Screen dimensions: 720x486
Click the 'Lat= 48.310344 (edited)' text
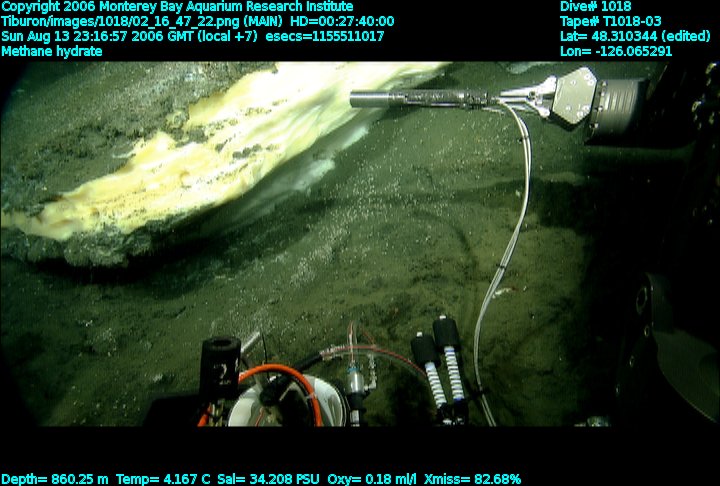[x=635, y=36]
